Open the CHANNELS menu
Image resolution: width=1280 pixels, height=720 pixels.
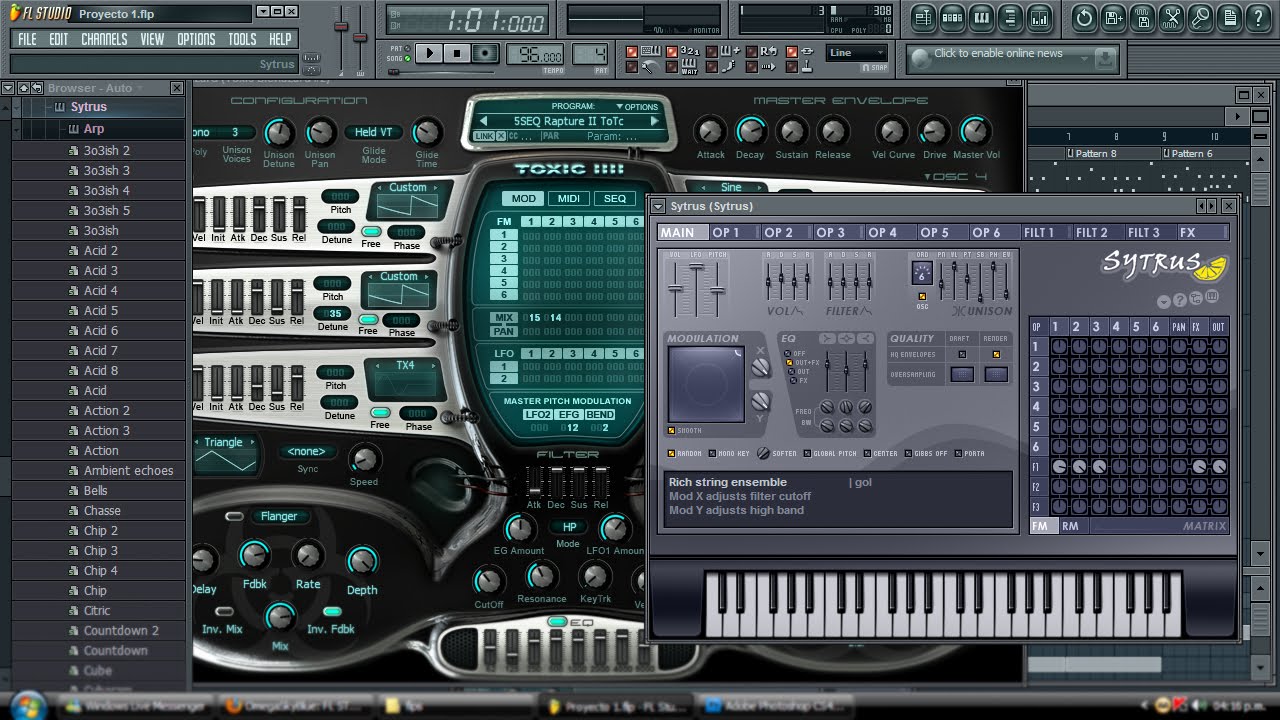pyautogui.click(x=104, y=39)
